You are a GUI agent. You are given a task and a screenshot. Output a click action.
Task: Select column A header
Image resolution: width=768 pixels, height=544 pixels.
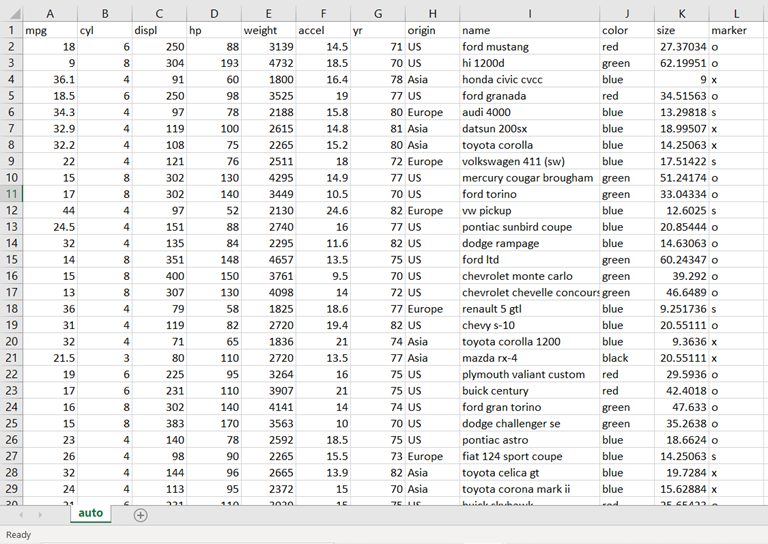point(50,14)
